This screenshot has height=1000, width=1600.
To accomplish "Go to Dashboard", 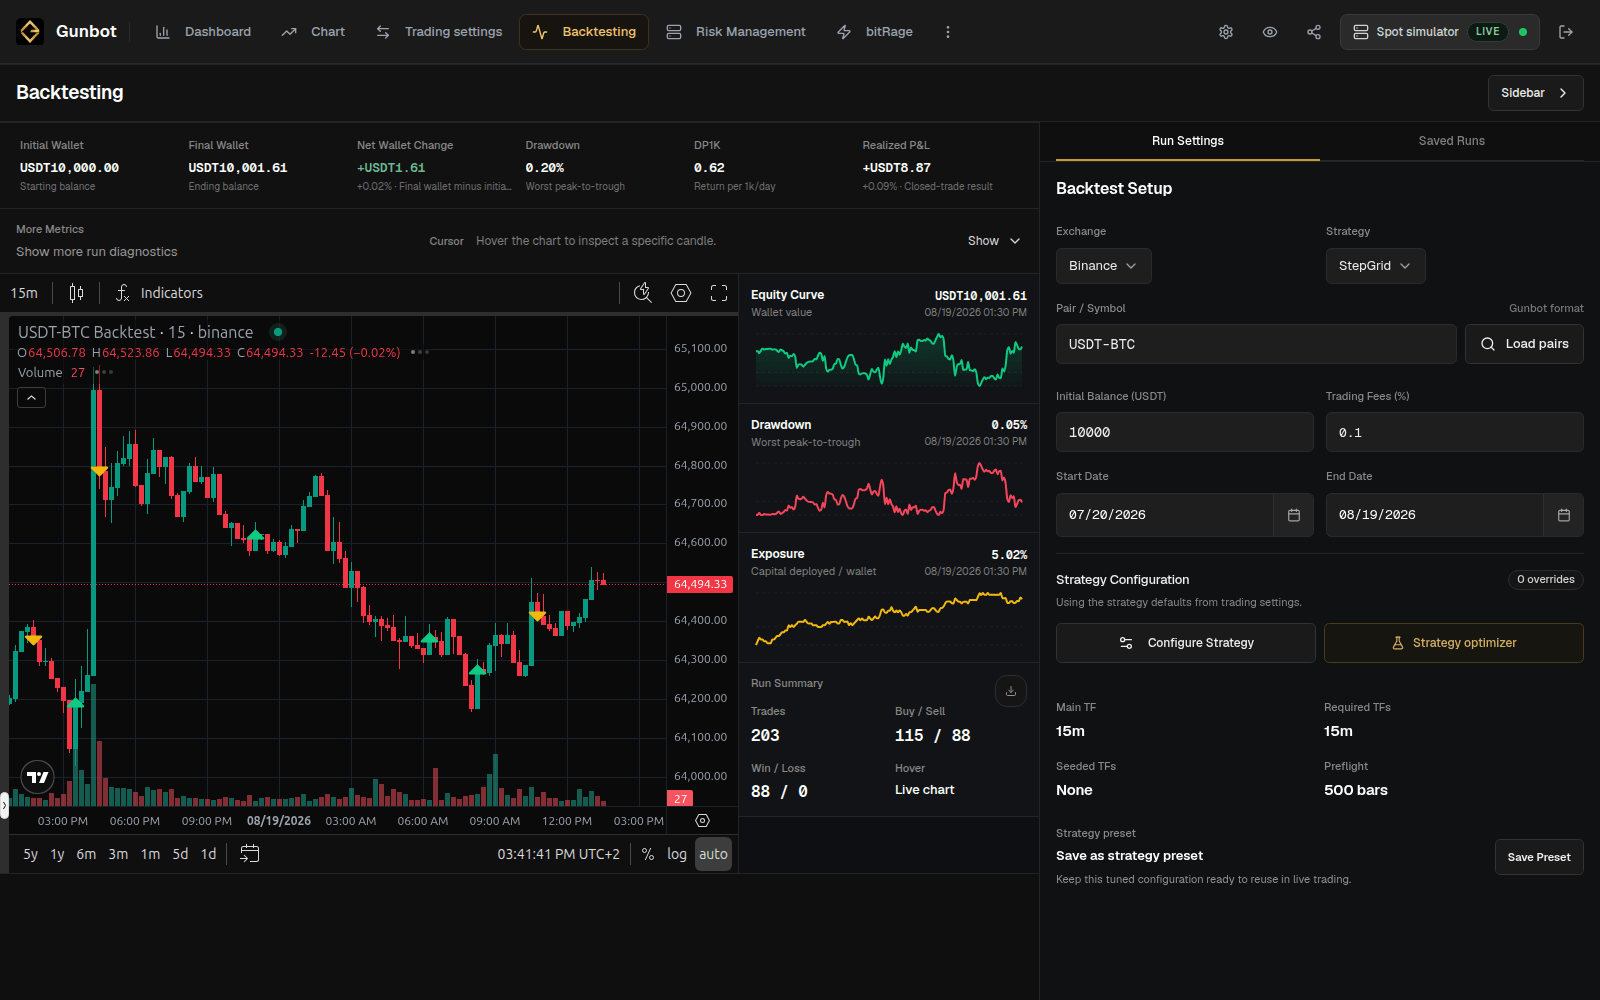I will click(x=203, y=32).
